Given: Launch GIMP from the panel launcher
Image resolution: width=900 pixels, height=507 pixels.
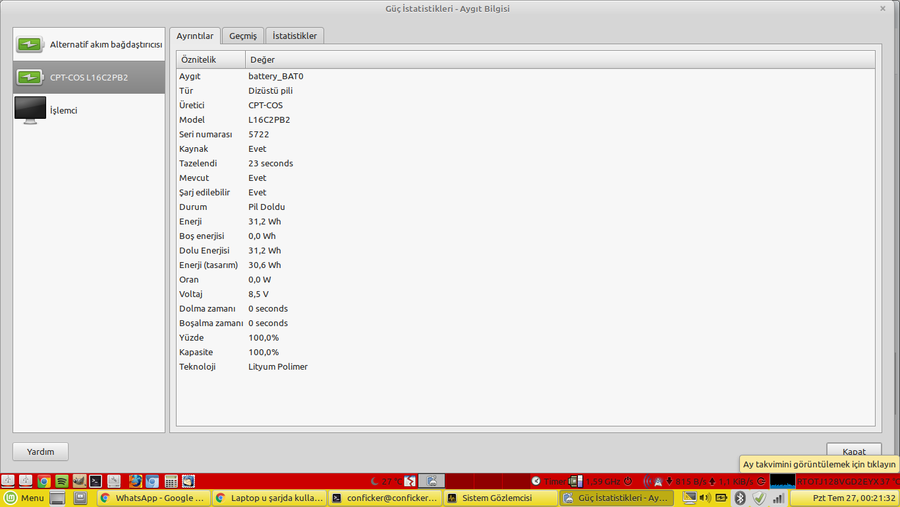Looking at the screenshot, I should pos(79,481).
